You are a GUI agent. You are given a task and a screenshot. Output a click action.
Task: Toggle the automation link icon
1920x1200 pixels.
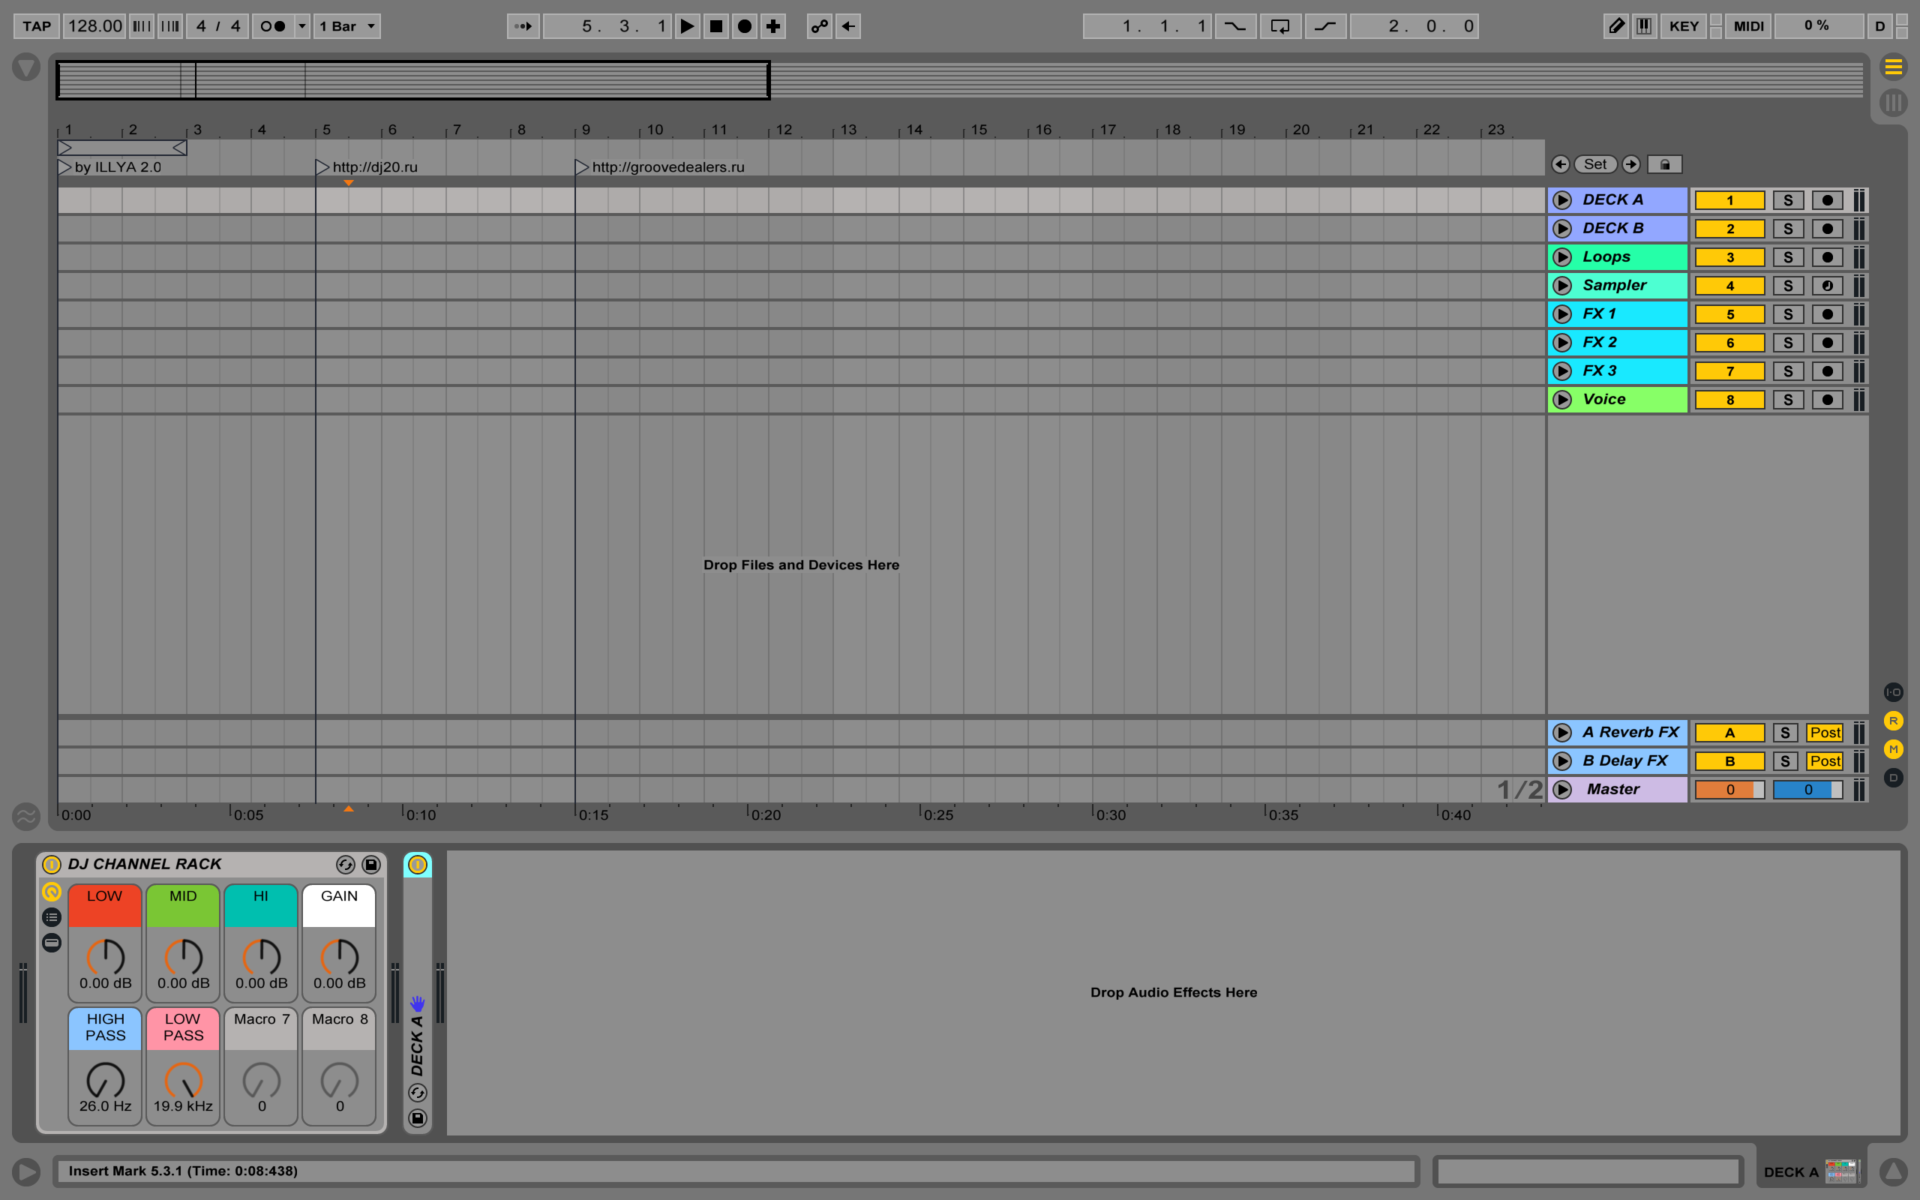(x=820, y=26)
